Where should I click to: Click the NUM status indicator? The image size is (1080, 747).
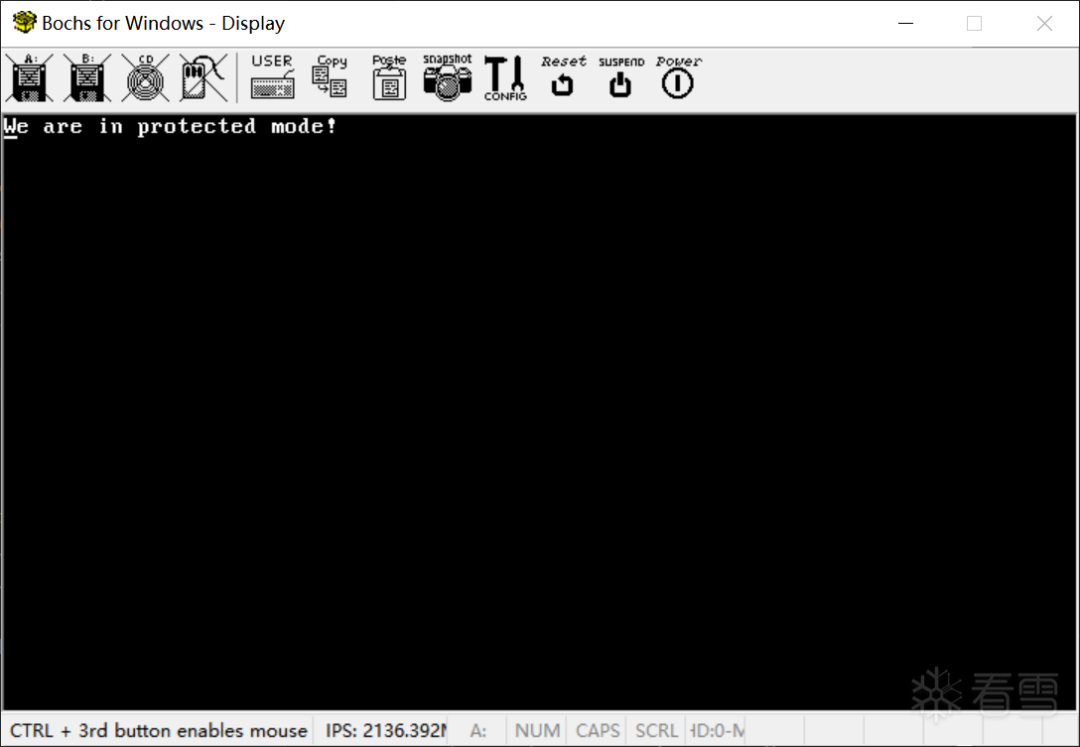pos(537,730)
